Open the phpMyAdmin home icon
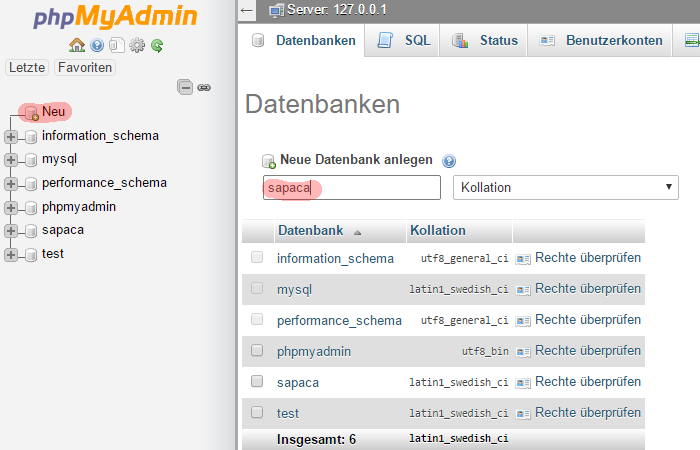700x450 pixels. pos(77,45)
